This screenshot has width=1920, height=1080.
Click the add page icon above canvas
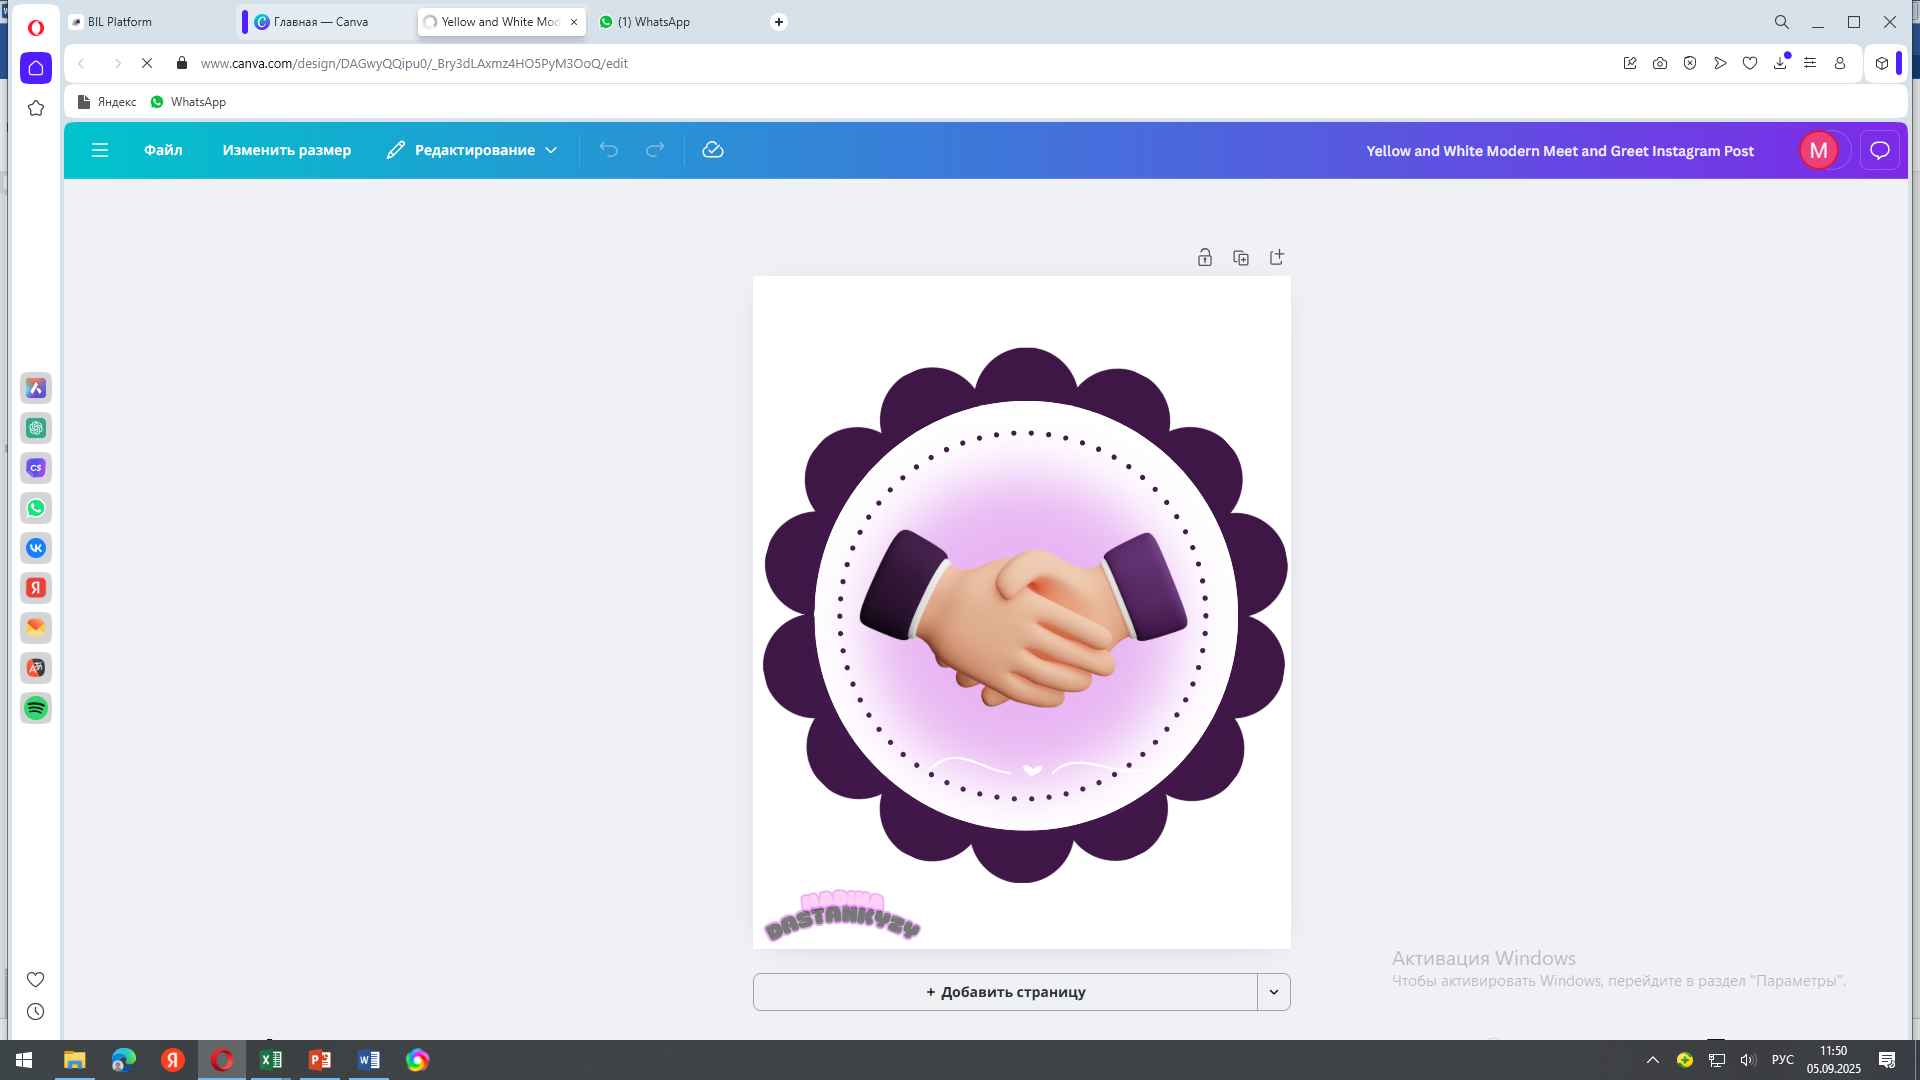click(x=1277, y=258)
